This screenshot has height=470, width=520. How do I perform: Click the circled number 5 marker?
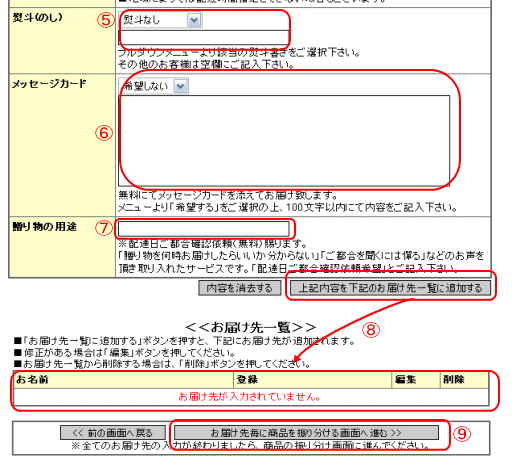coord(106,20)
